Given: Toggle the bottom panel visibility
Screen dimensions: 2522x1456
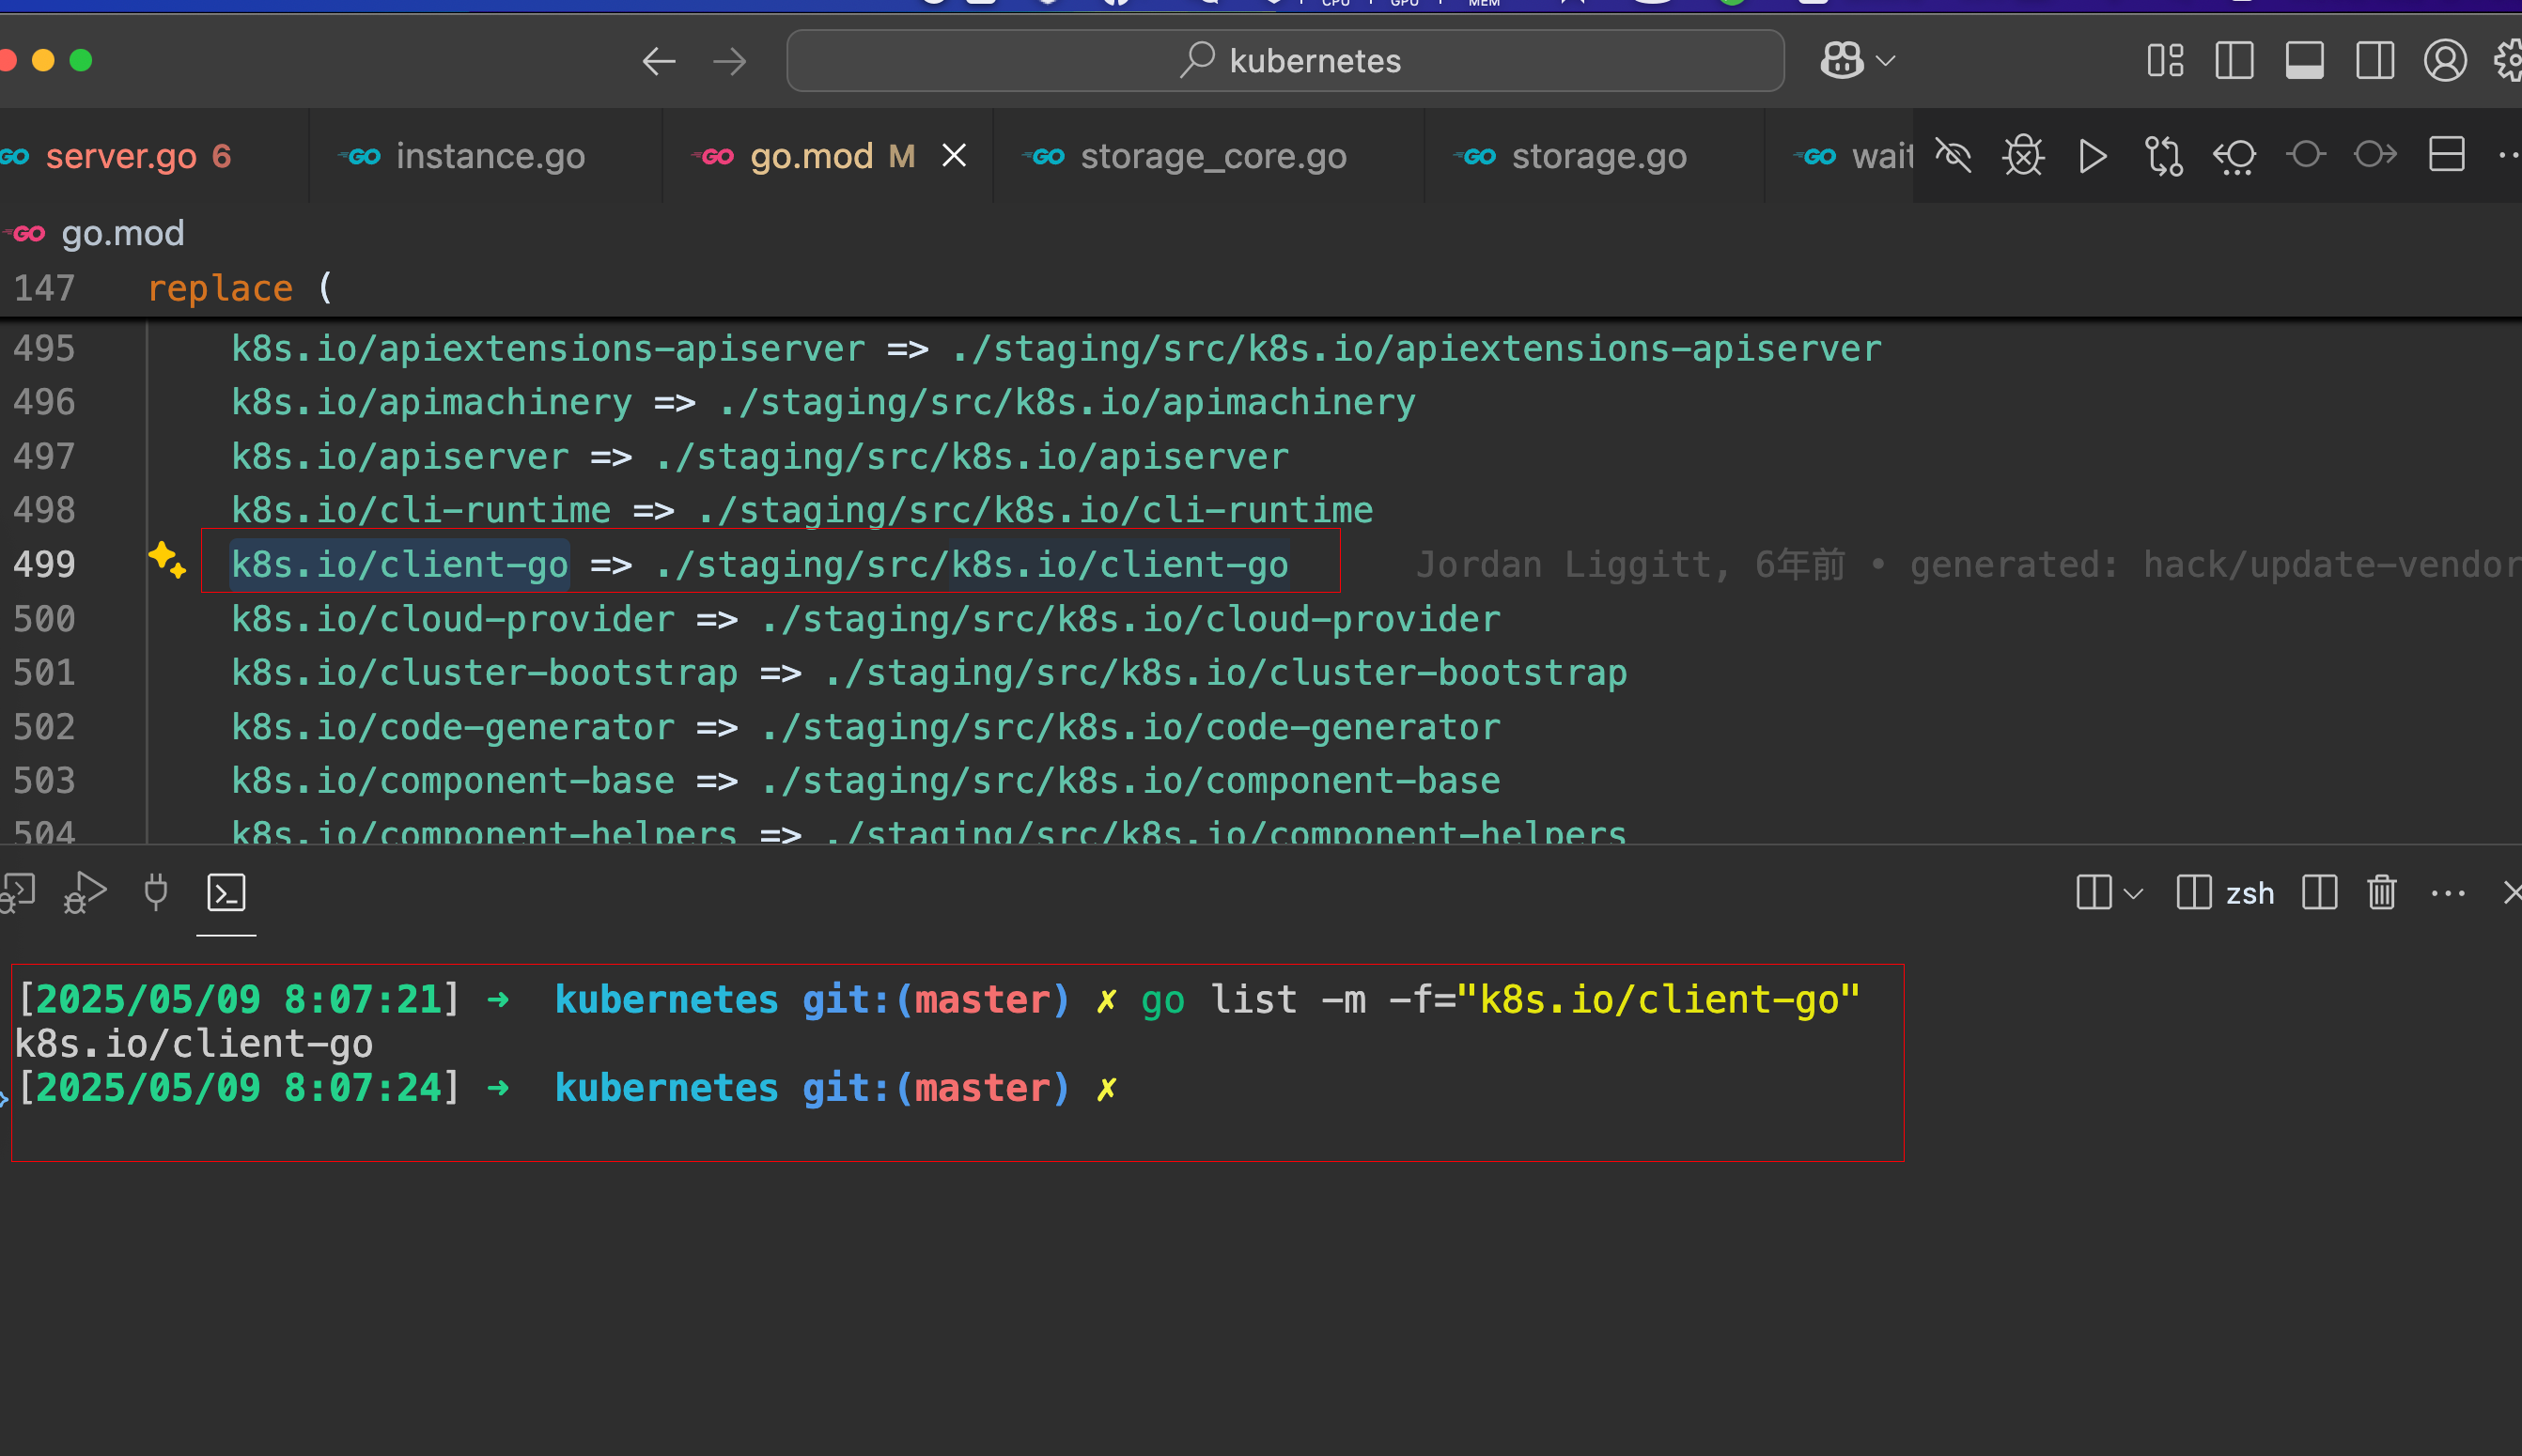Looking at the screenshot, I should point(2304,61).
